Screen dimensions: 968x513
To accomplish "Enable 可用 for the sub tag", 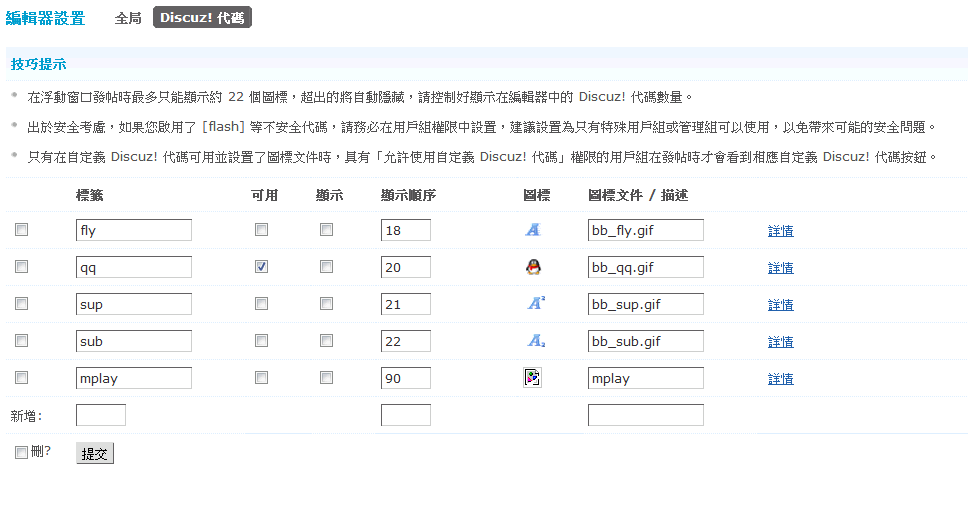I will 262,341.
